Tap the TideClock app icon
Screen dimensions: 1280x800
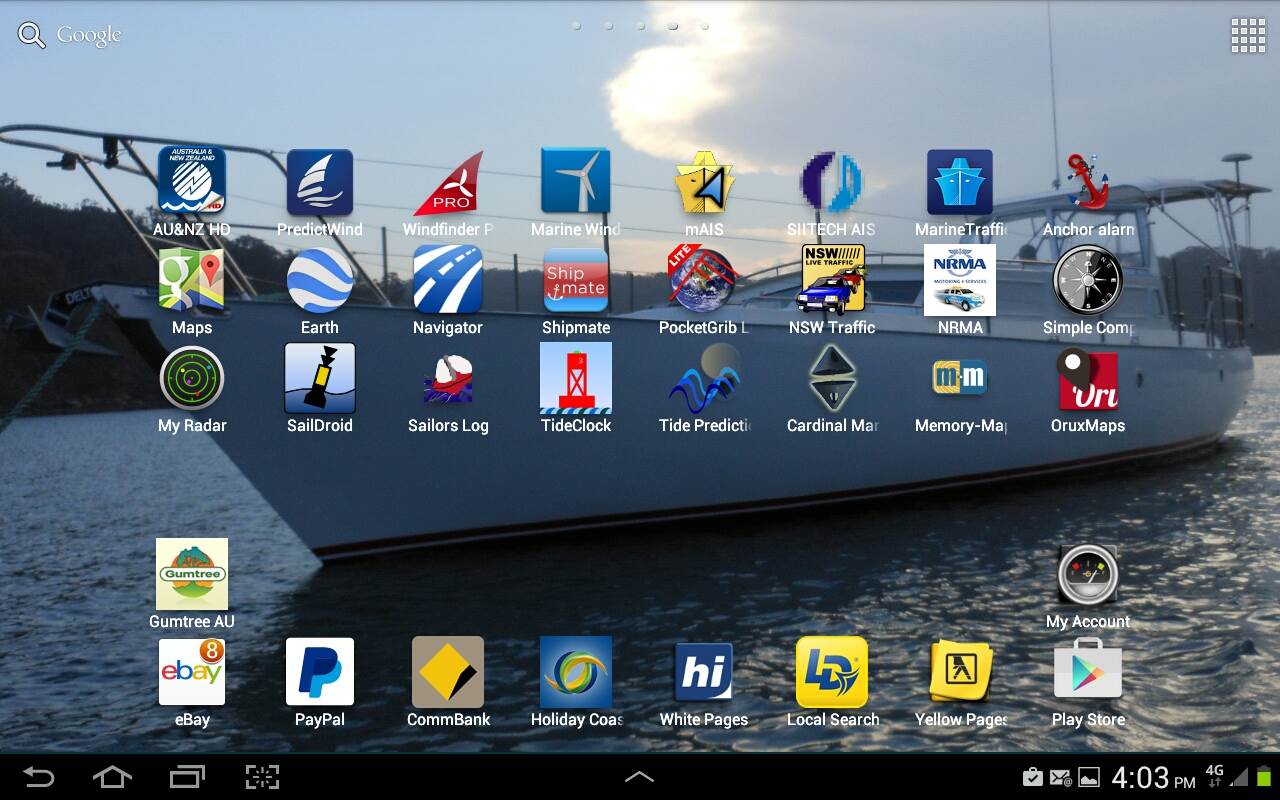(576, 379)
